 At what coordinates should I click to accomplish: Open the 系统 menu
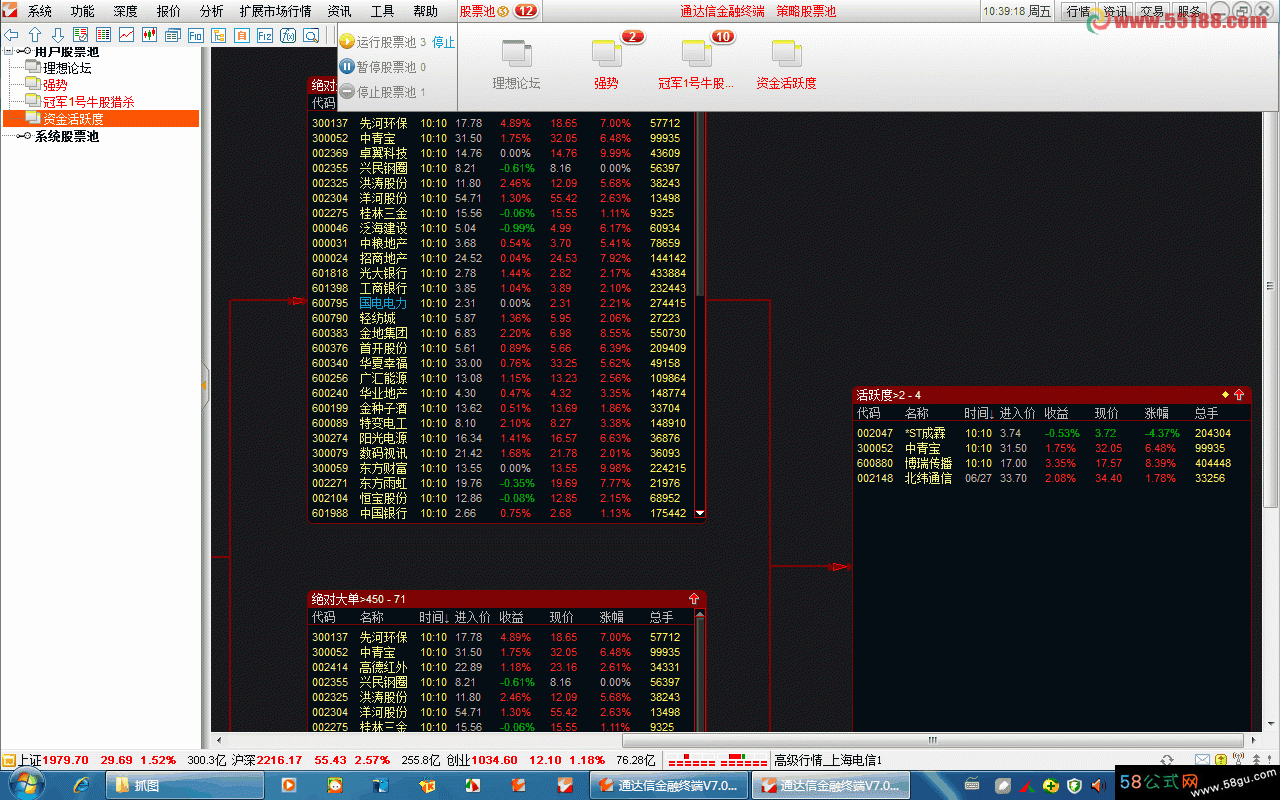(39, 12)
